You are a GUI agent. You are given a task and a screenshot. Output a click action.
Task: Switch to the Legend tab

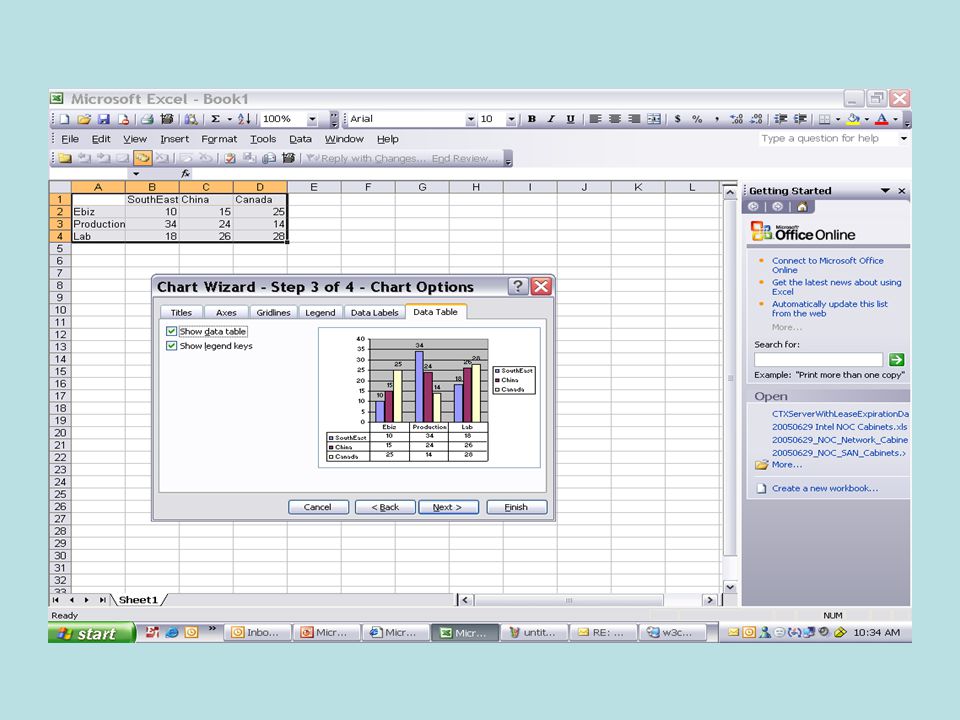click(x=320, y=312)
